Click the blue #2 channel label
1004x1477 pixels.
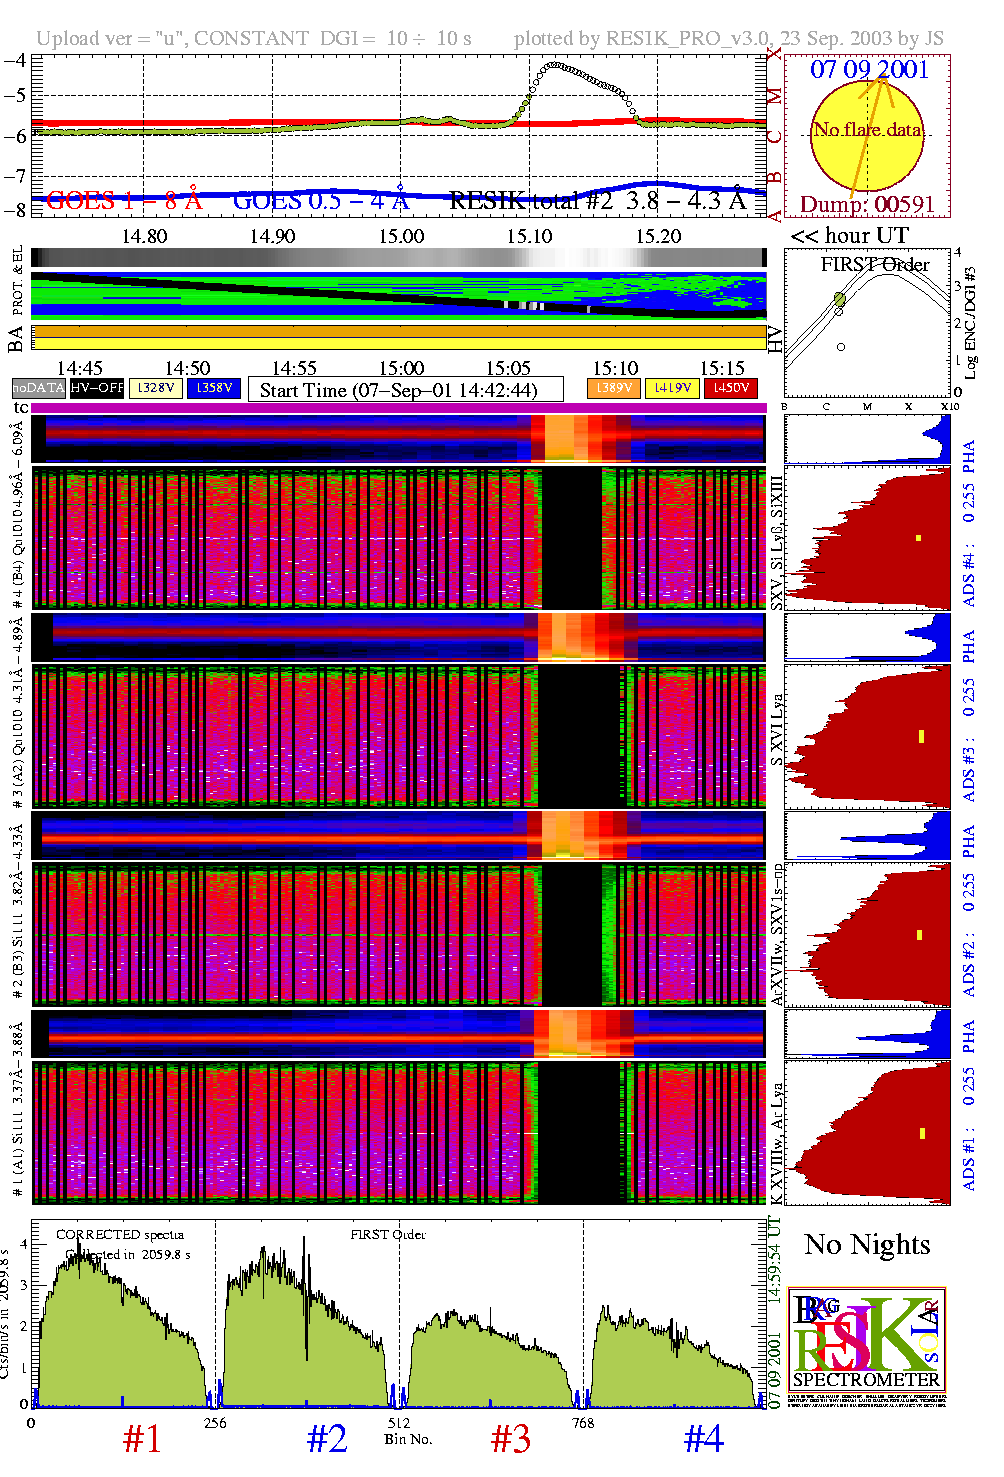[327, 1439]
